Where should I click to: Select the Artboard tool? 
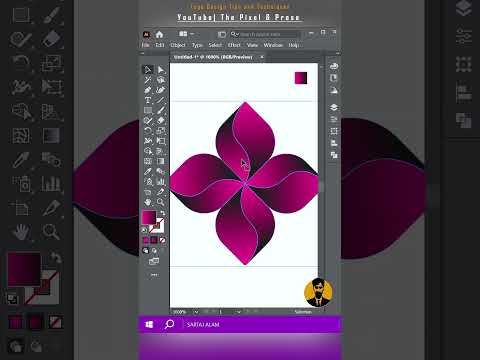pos(148,192)
